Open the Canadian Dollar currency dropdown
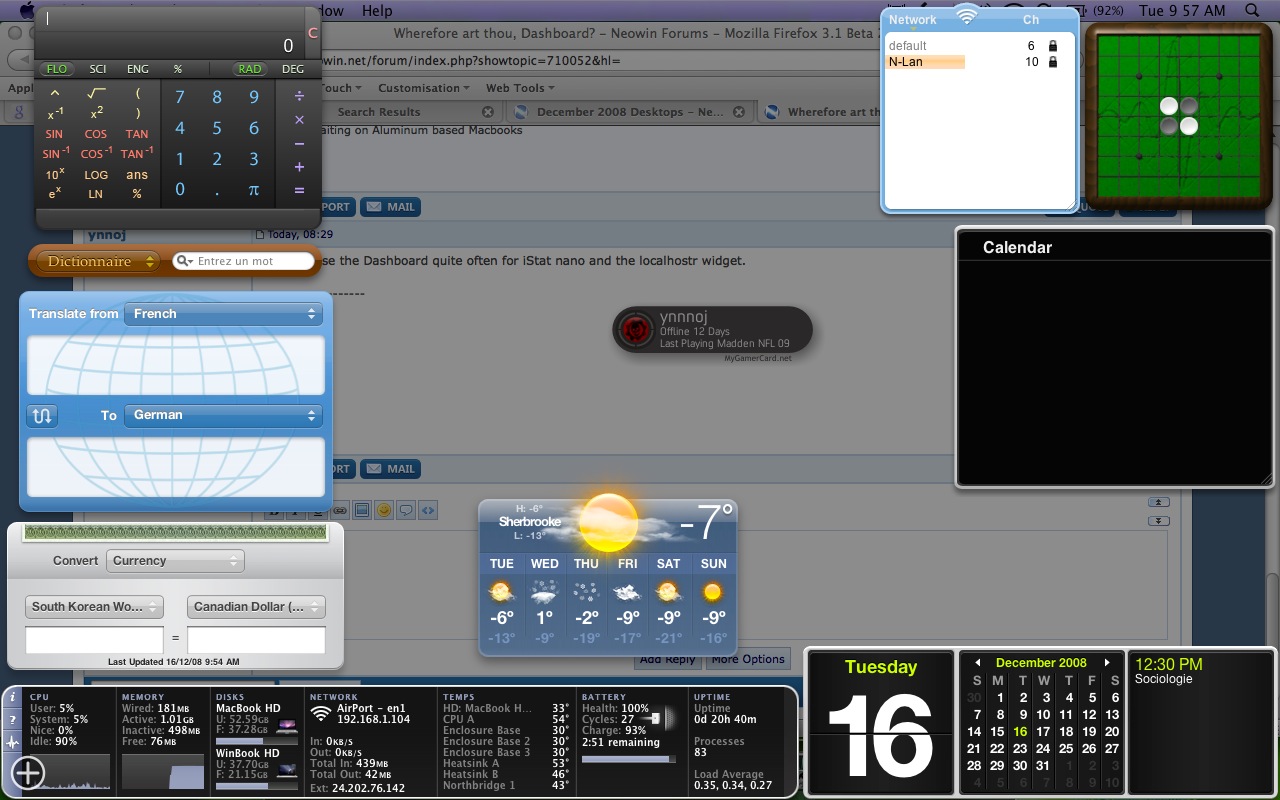Image resolution: width=1280 pixels, height=800 pixels. [256, 607]
